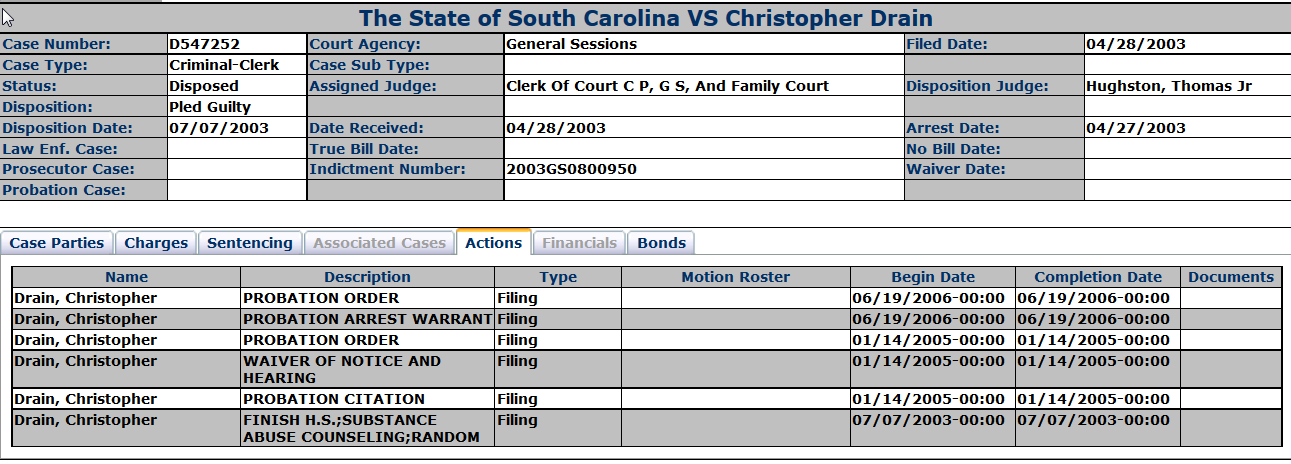Select the Associated Cases tab
This screenshot has width=1291, height=464.
click(379, 243)
